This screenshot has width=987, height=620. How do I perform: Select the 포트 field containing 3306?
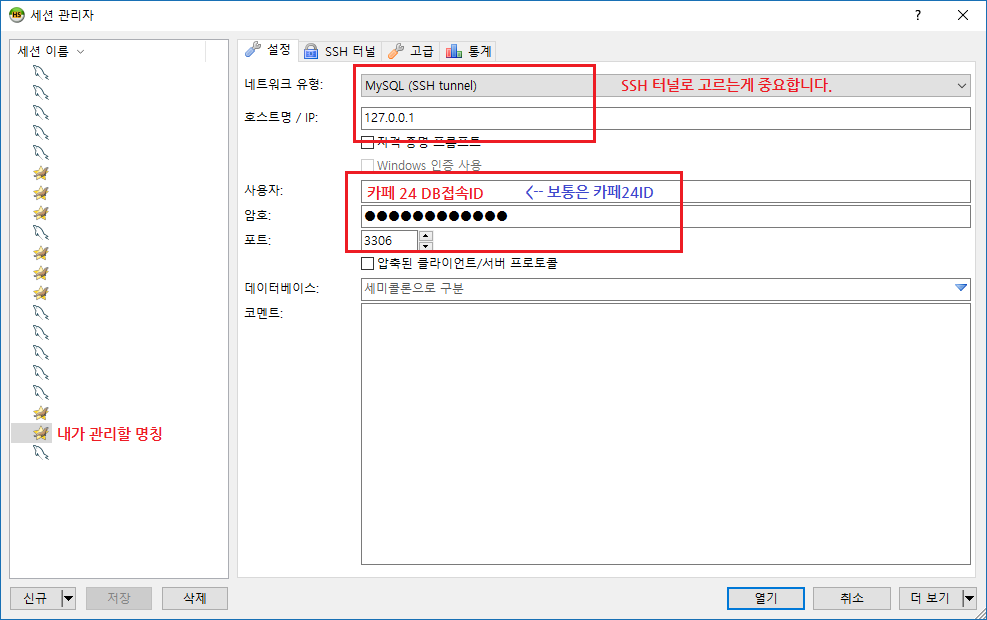(389, 240)
